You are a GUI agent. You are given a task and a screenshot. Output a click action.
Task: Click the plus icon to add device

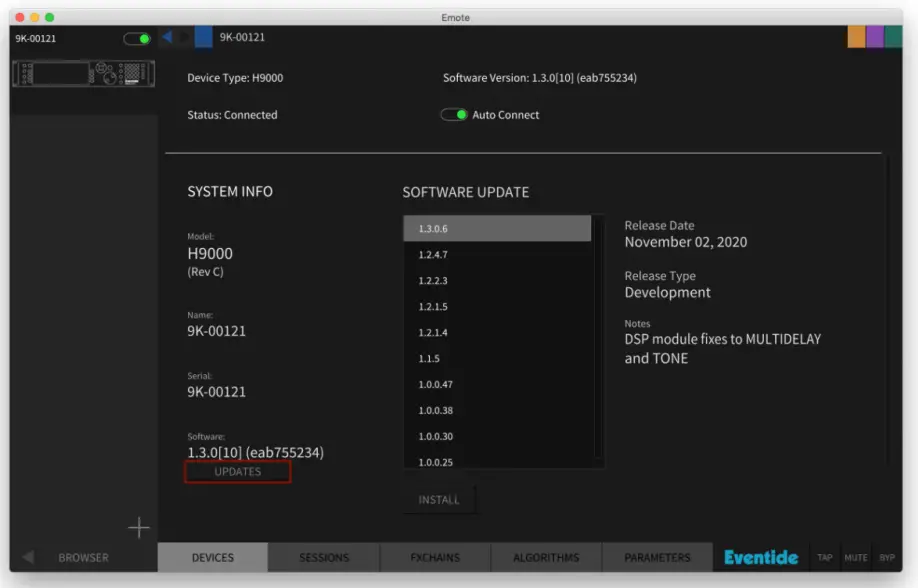(x=138, y=527)
